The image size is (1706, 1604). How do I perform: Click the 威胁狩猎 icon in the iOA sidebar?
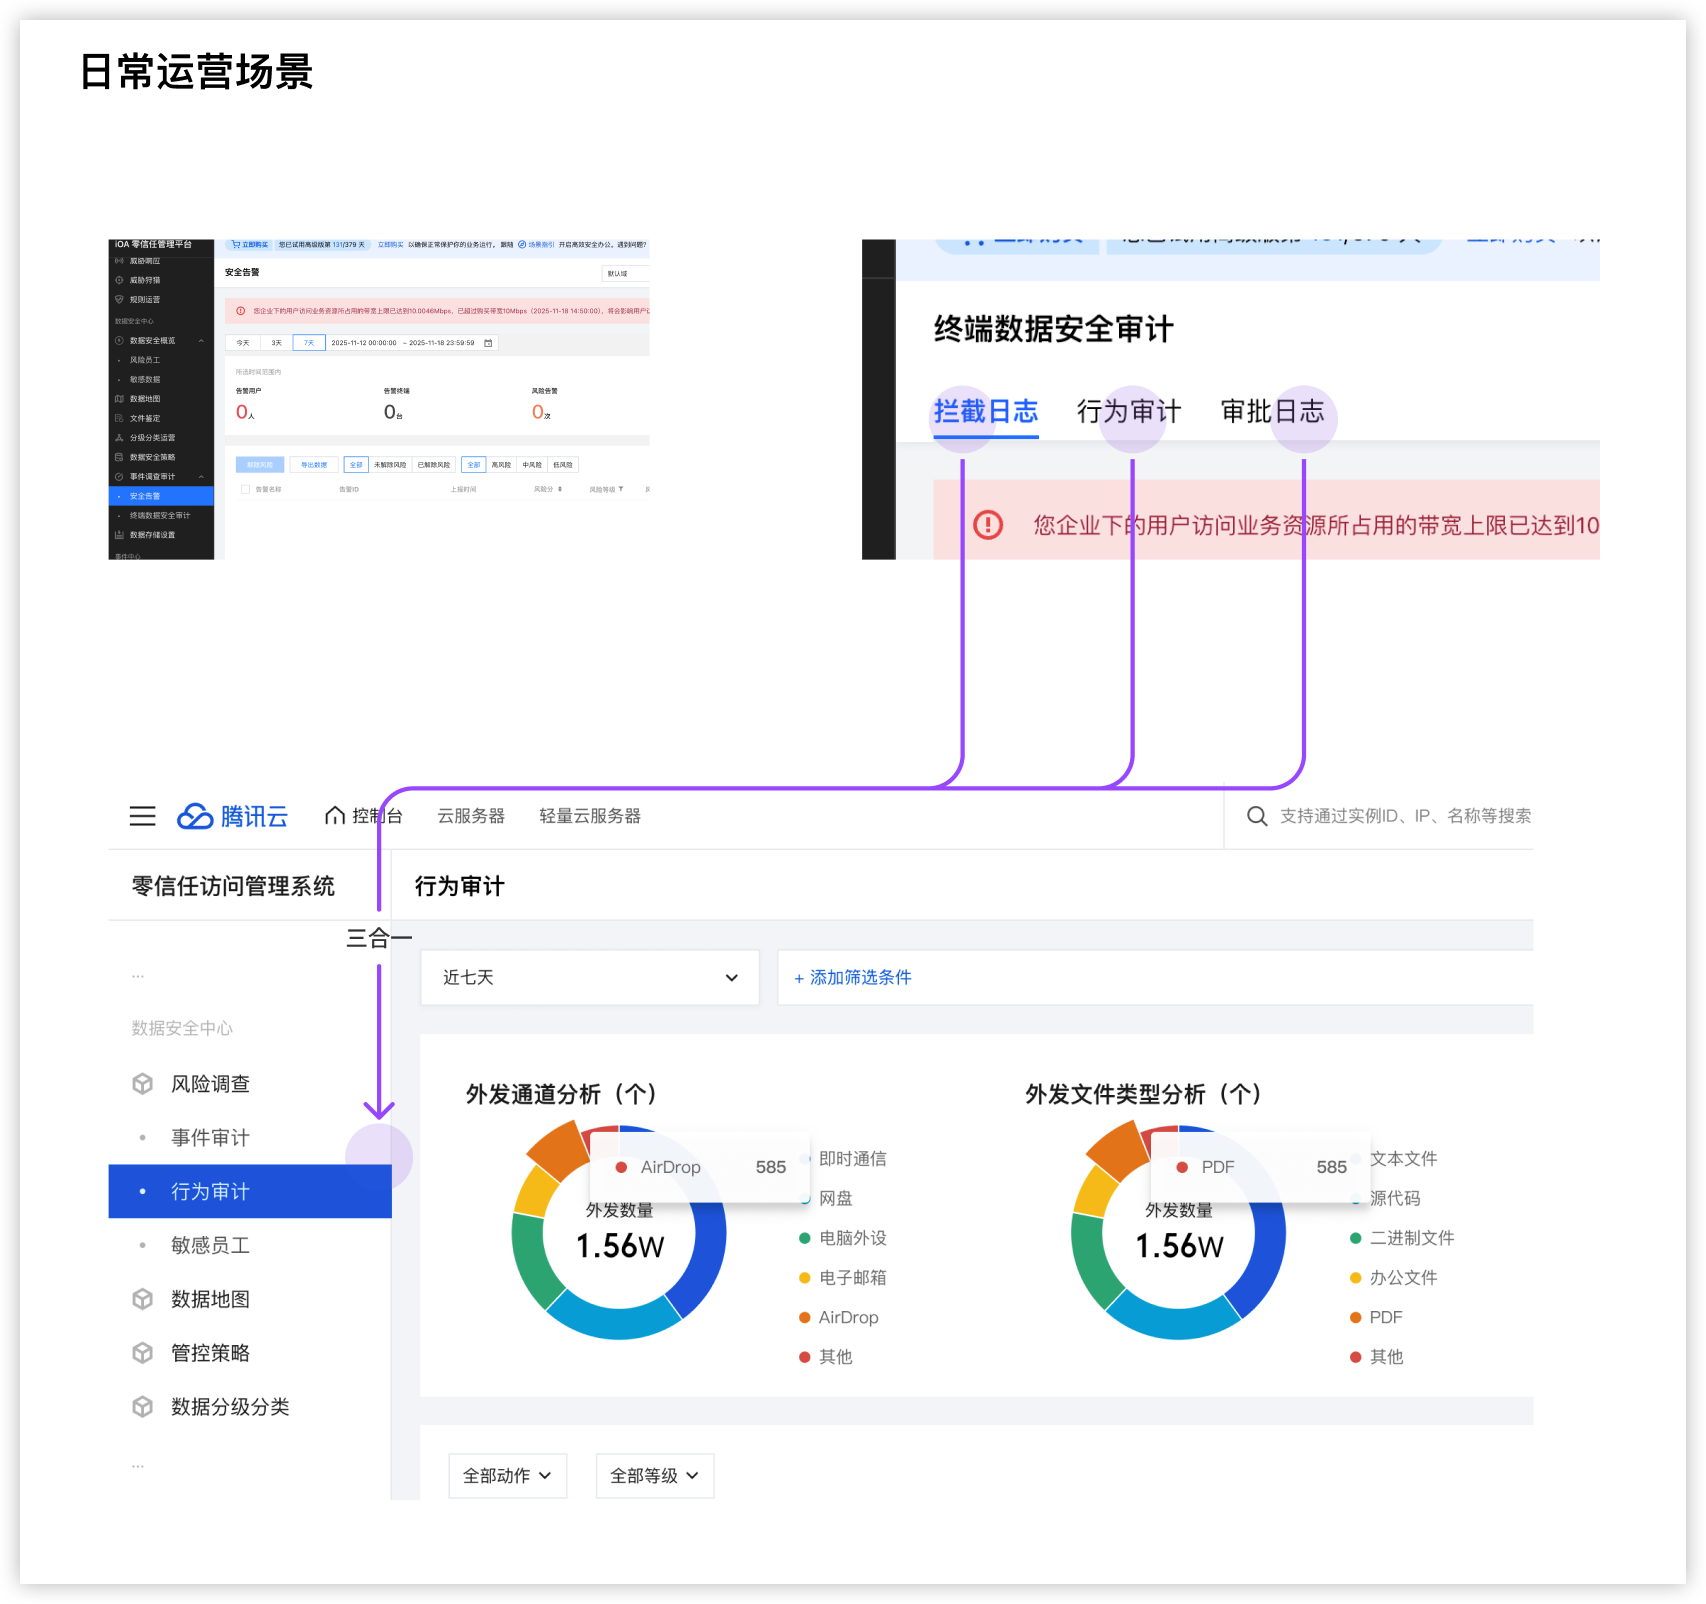click(x=120, y=280)
